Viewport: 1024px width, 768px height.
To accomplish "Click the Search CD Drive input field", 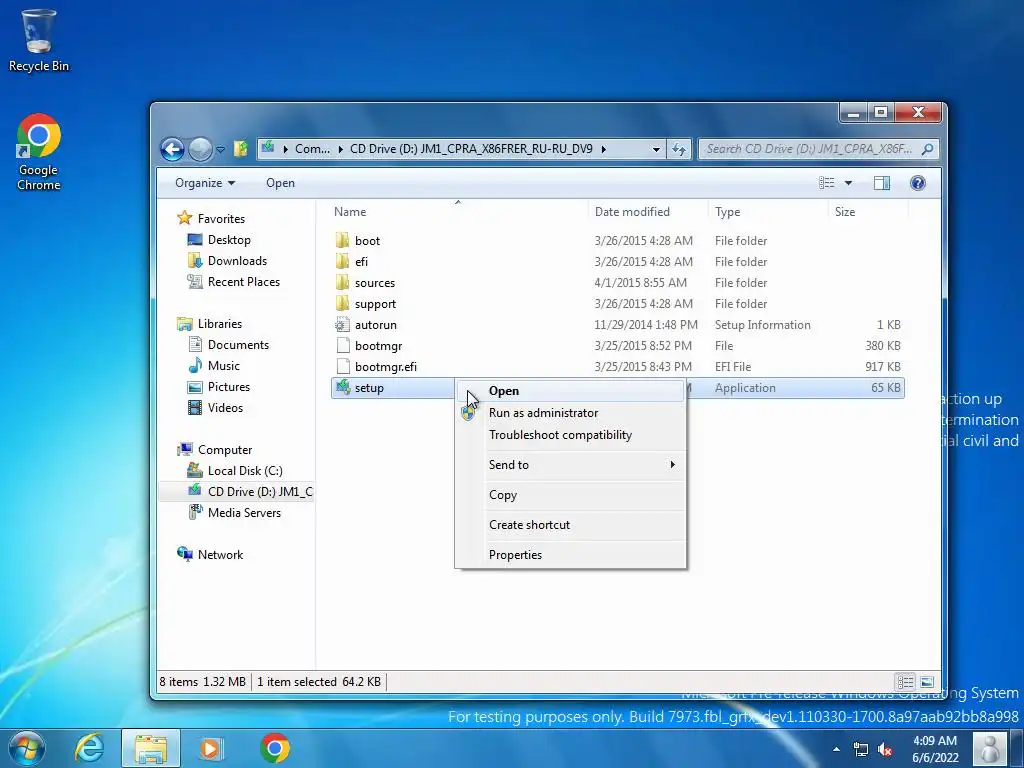I will pos(808,149).
